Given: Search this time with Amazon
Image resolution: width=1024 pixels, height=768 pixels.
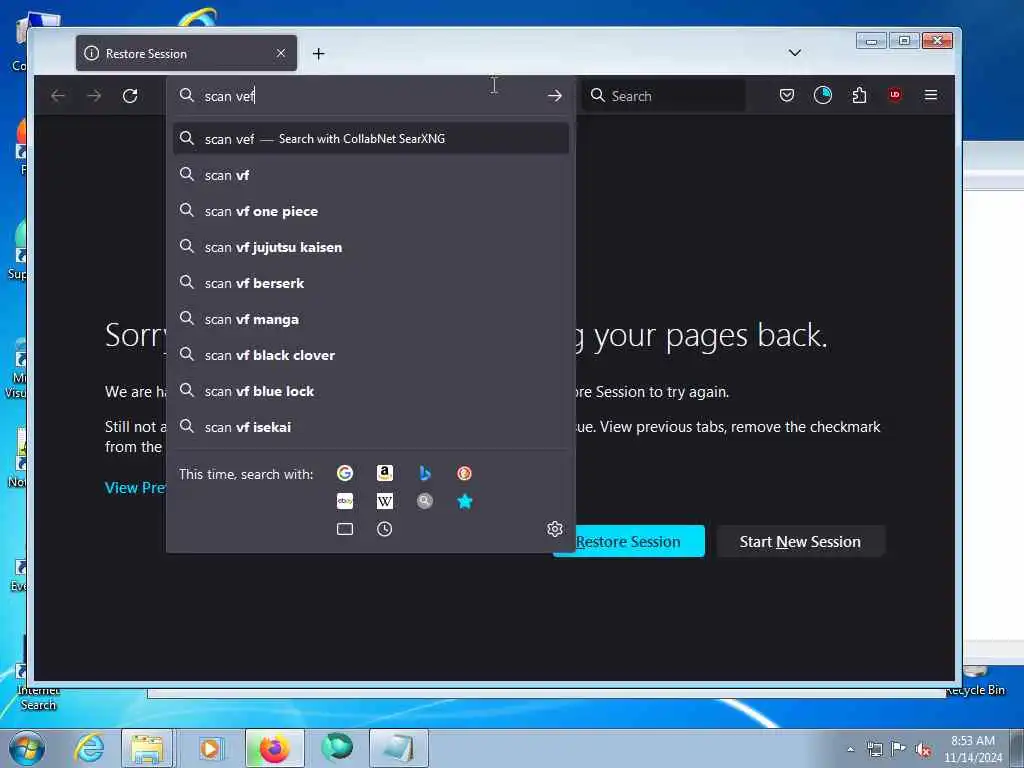Looking at the screenshot, I should coord(385,473).
